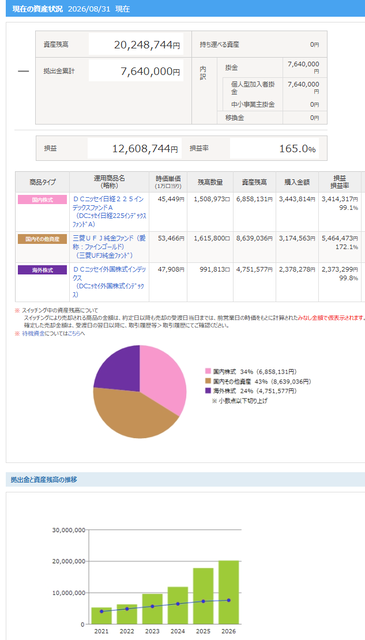Screen dimensions: 365x640
Task: Click the total balance value 20,248,744円
Action: click(147, 45)
